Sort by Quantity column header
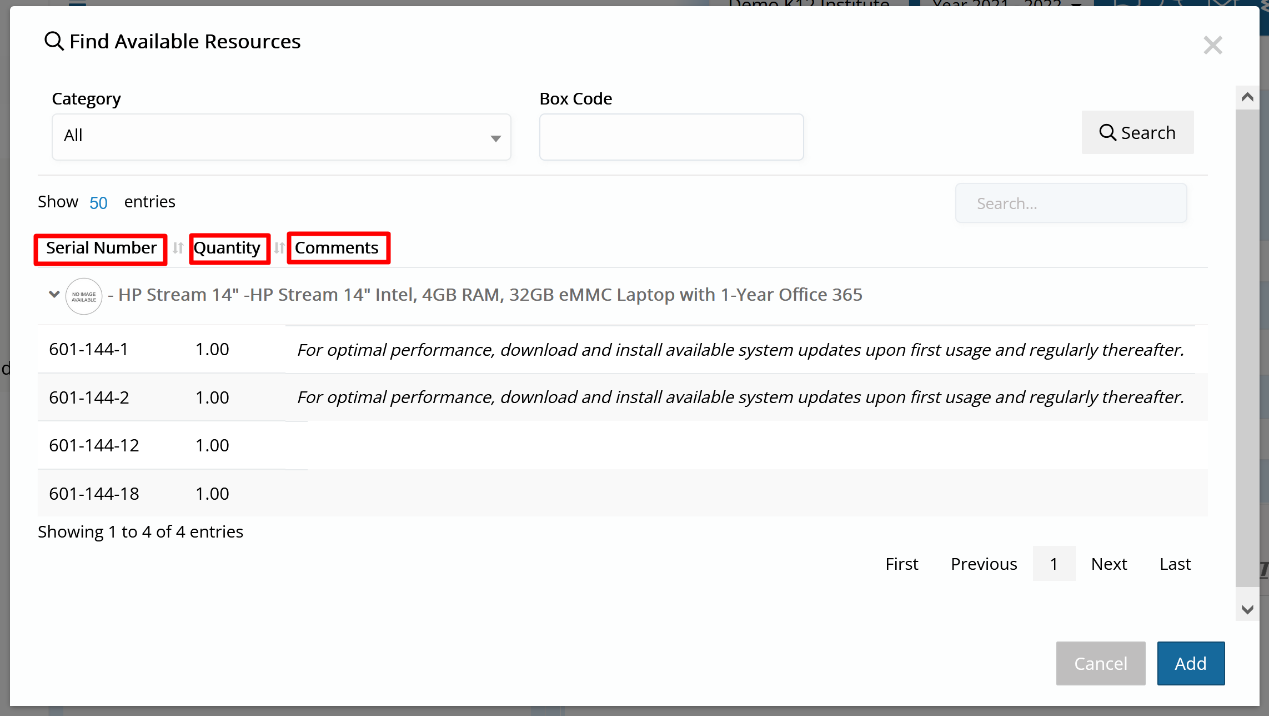 228,248
